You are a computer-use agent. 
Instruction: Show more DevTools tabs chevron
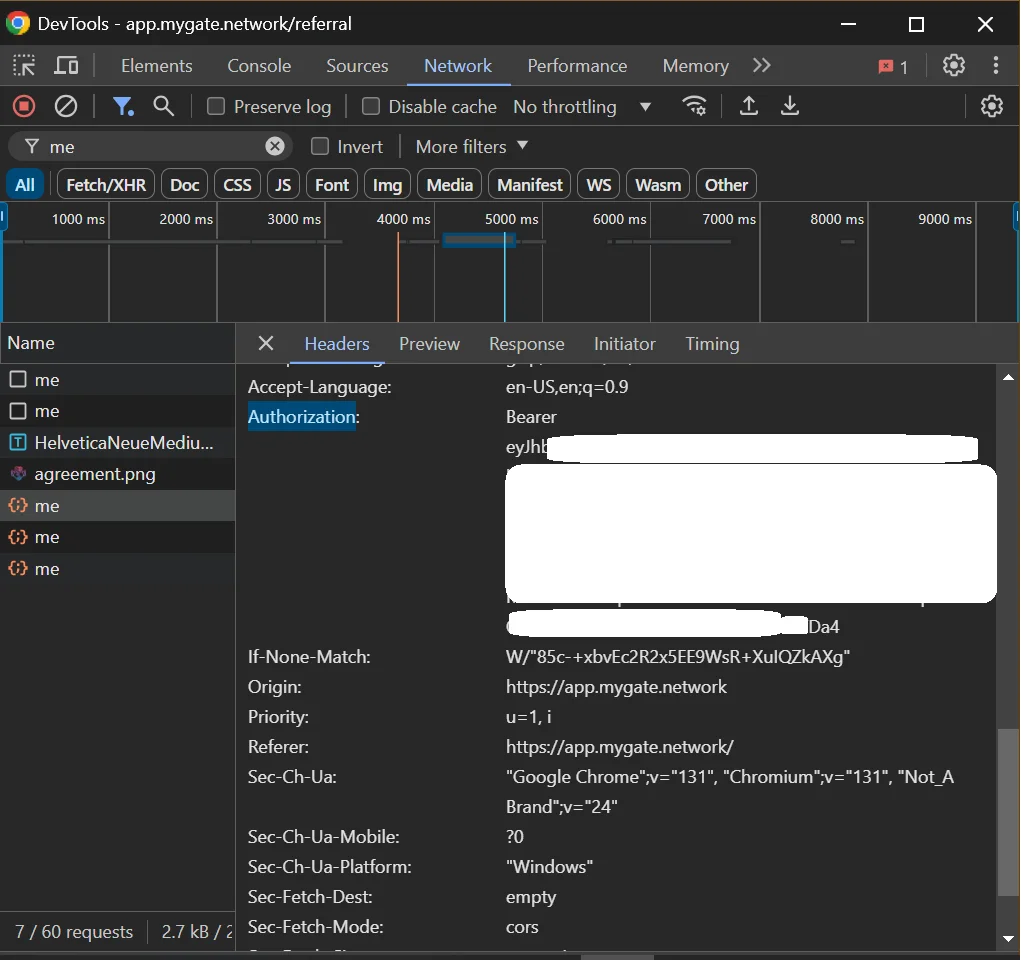point(761,65)
